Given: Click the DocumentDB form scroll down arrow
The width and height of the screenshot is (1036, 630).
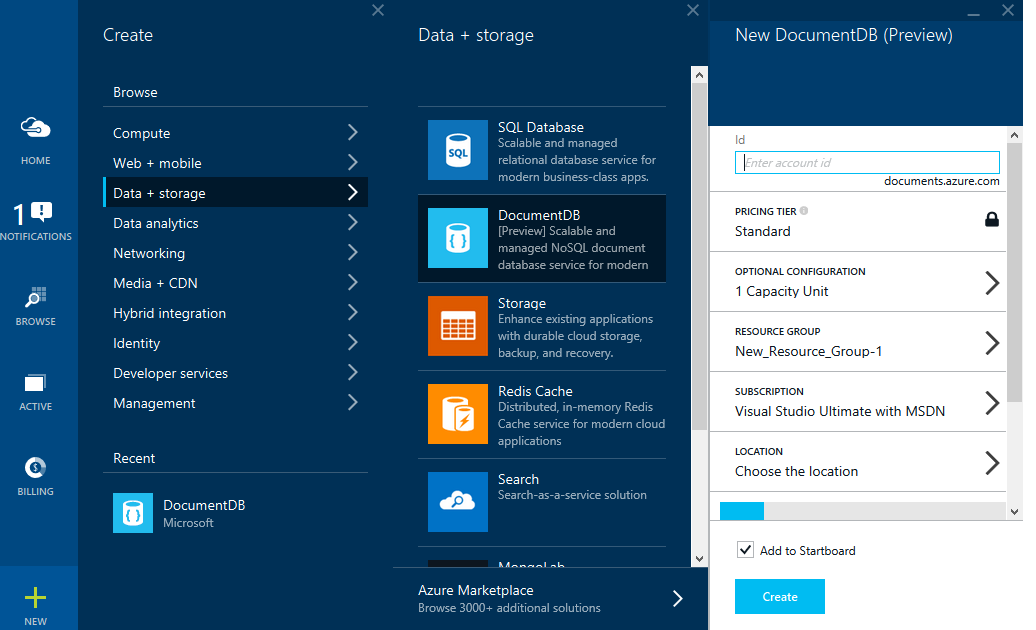Looking at the screenshot, I should (x=1015, y=512).
